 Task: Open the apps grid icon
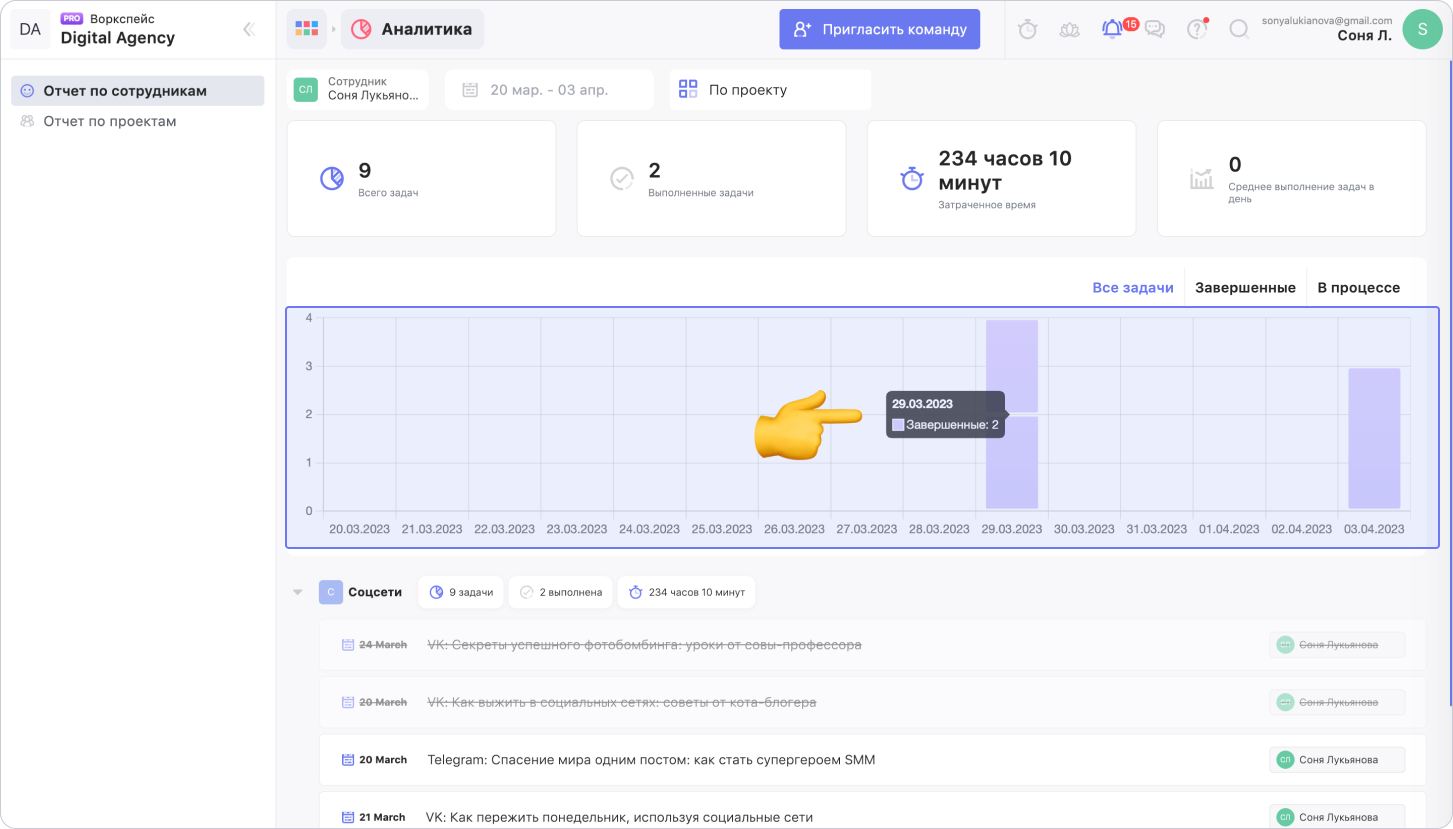[306, 29]
